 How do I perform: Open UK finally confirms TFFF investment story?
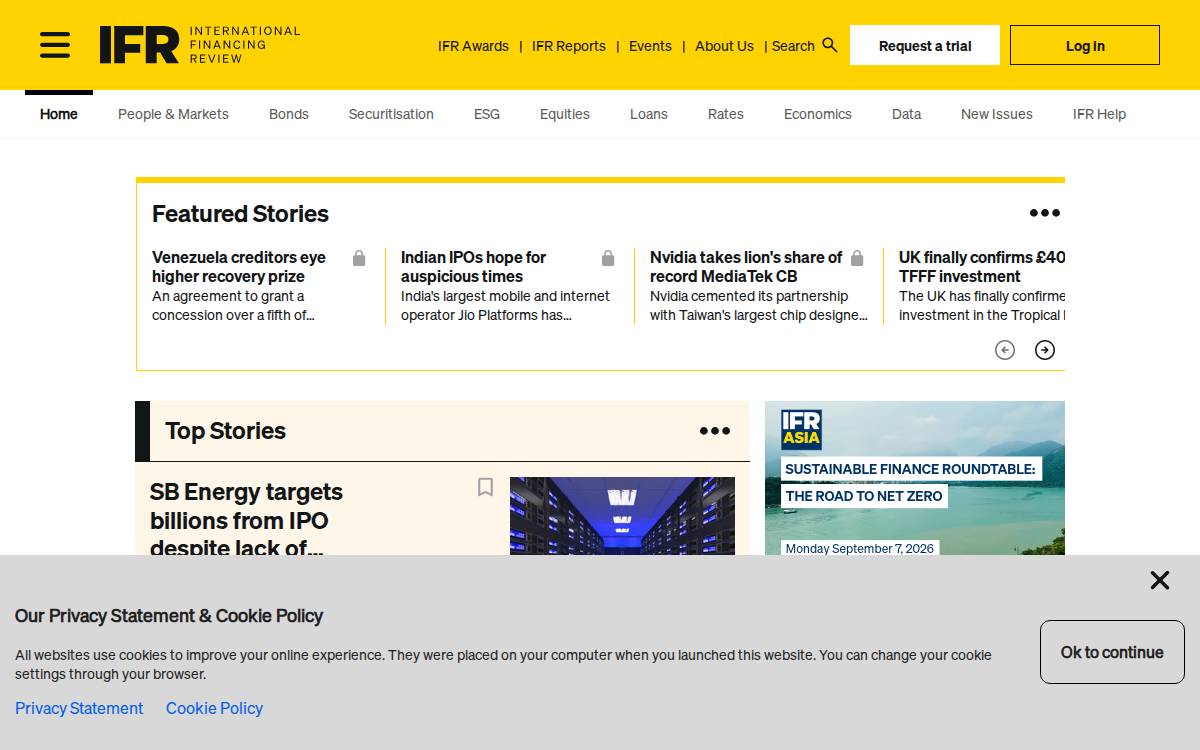tap(982, 267)
